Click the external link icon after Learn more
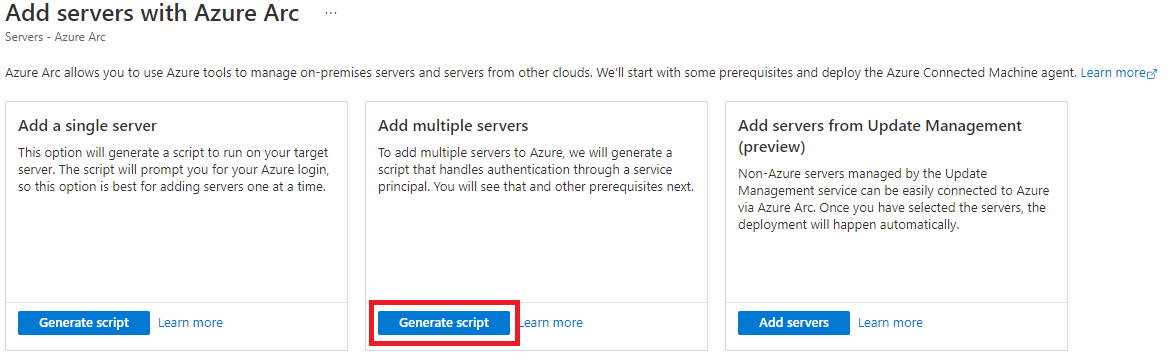The image size is (1170, 363). 1152,73
